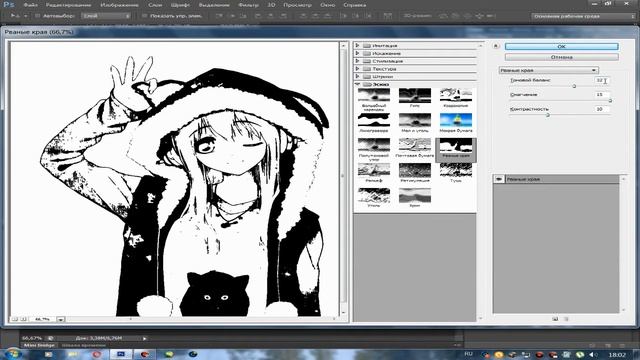The image size is (640, 360).
Task: Switch to the Mini Bridge tab
Action: [40, 345]
